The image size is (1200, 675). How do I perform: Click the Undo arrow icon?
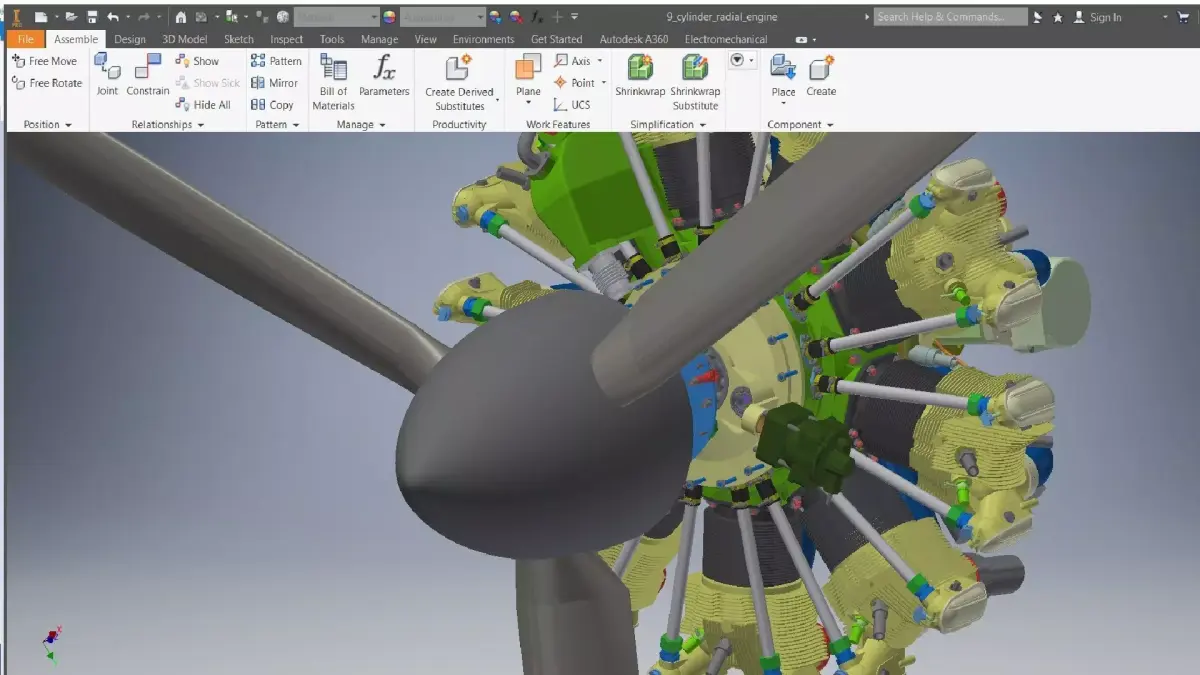coord(113,17)
